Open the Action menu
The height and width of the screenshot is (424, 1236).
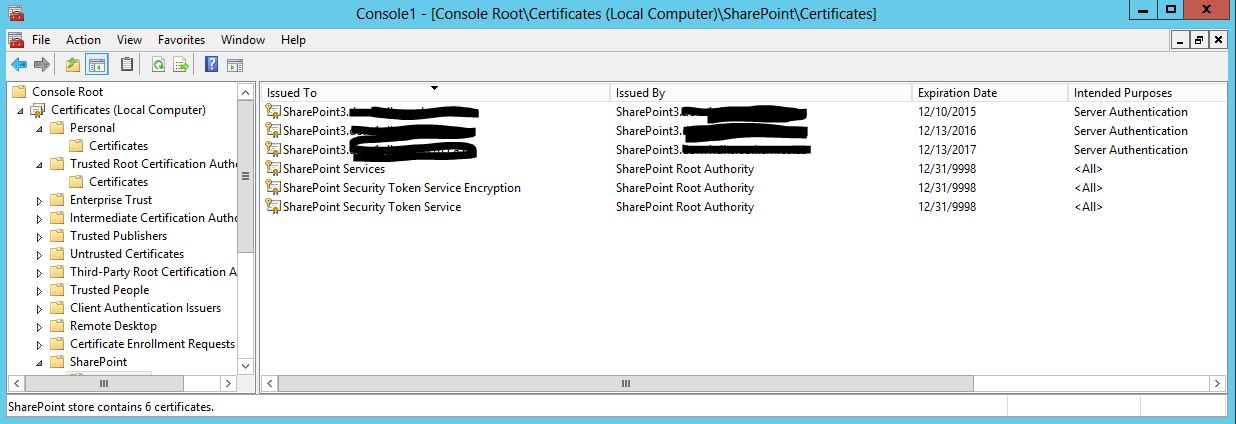(83, 40)
